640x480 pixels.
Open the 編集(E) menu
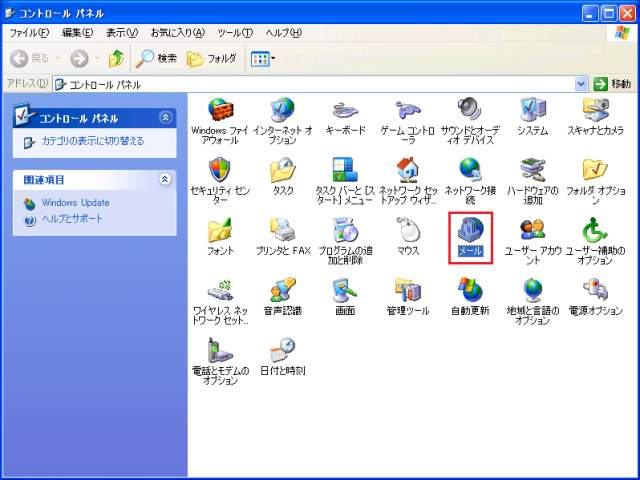(x=77, y=33)
